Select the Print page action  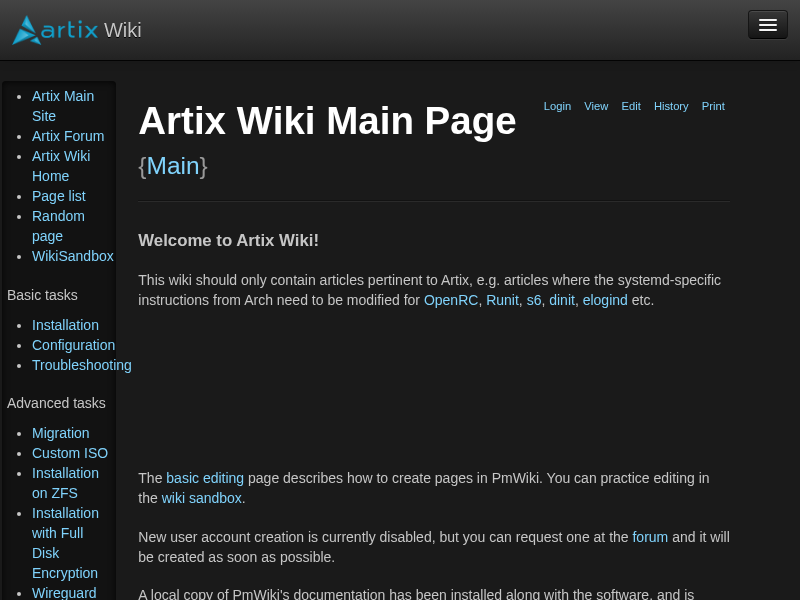[713, 106]
